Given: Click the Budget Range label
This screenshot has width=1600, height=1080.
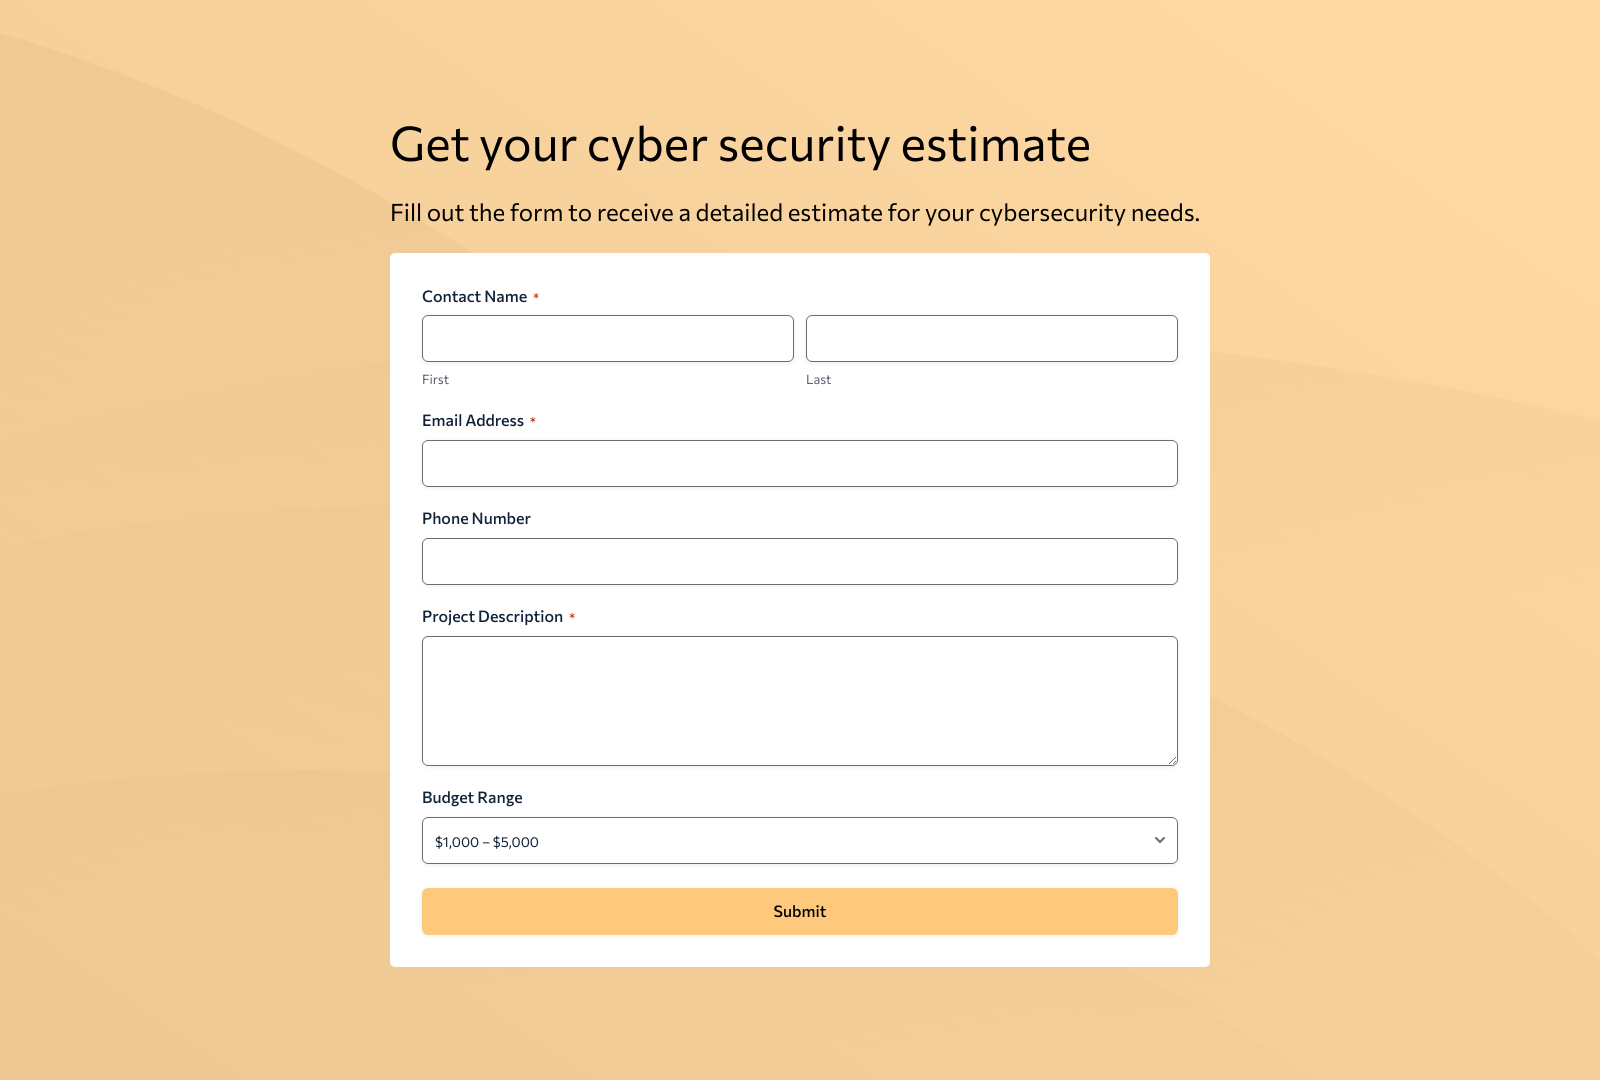Looking at the screenshot, I should click(472, 797).
